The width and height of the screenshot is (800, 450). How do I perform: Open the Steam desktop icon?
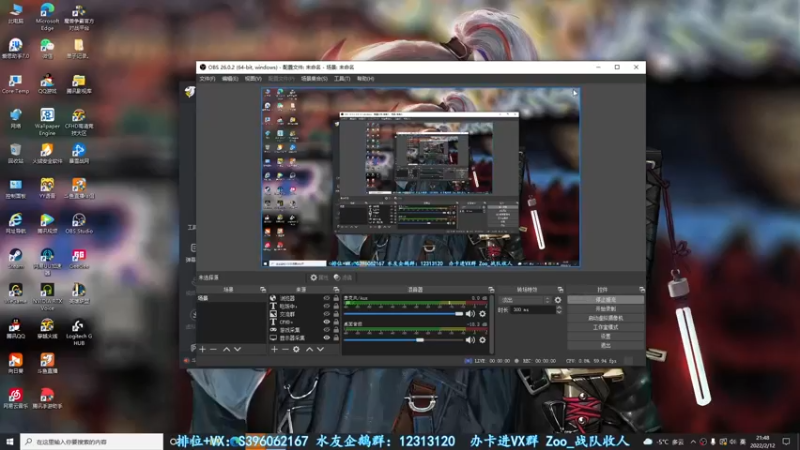tap(15, 259)
